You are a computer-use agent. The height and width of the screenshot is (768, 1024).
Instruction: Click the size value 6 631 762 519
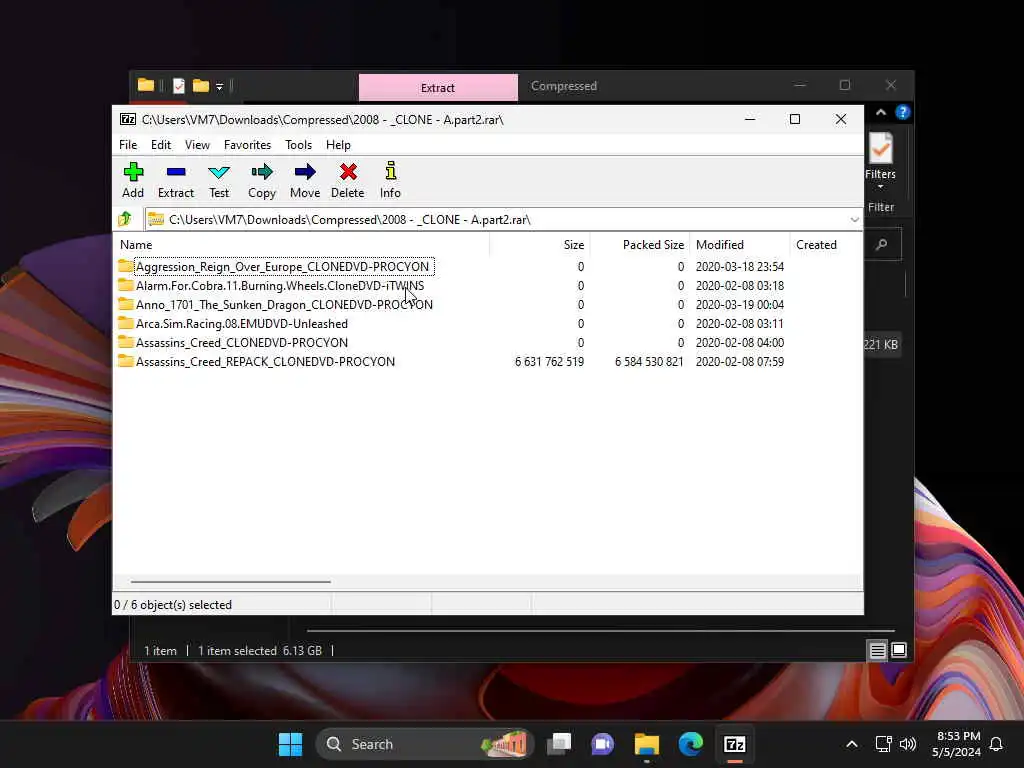[549, 361]
